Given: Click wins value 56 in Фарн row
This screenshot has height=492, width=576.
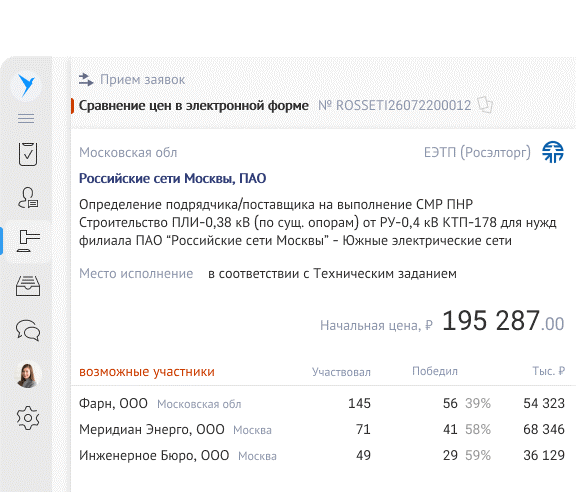Looking at the screenshot, I should 450,403.
